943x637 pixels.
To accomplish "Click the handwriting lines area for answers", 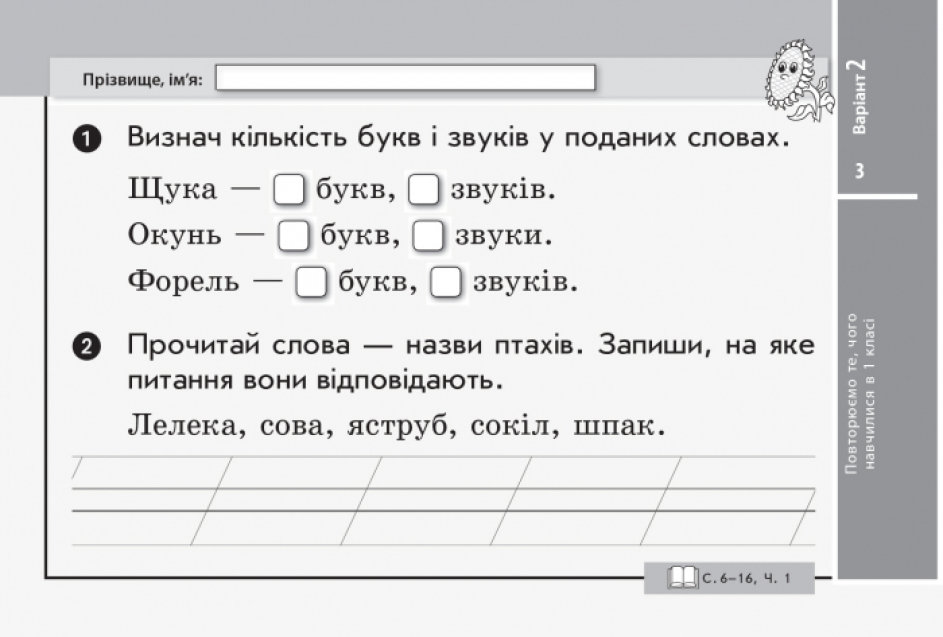I will (x=444, y=500).
